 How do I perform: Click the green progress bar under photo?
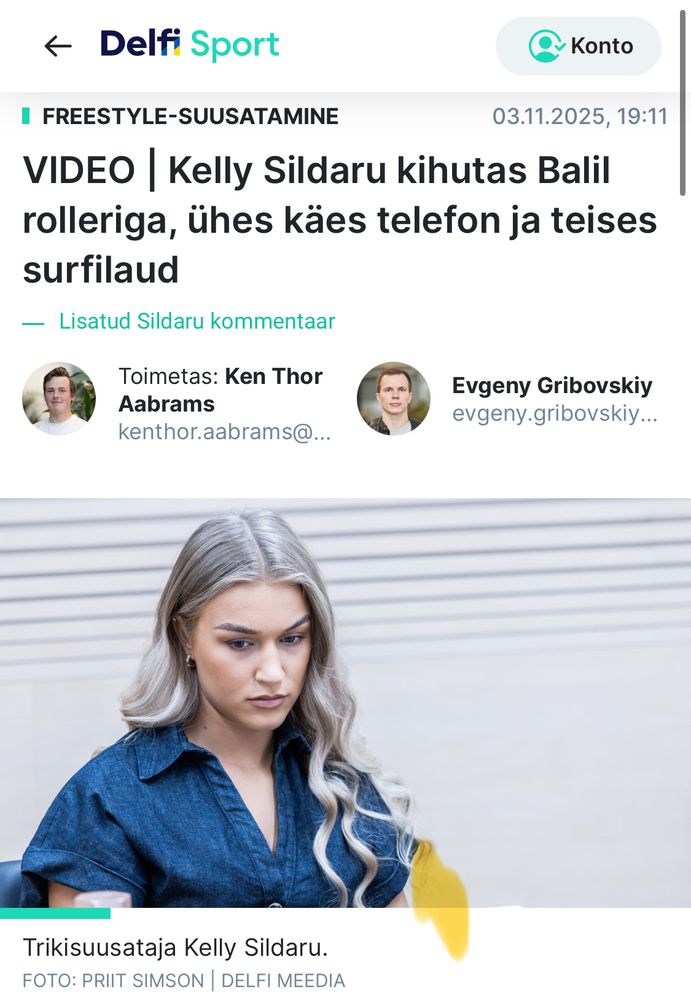[x=55, y=913]
